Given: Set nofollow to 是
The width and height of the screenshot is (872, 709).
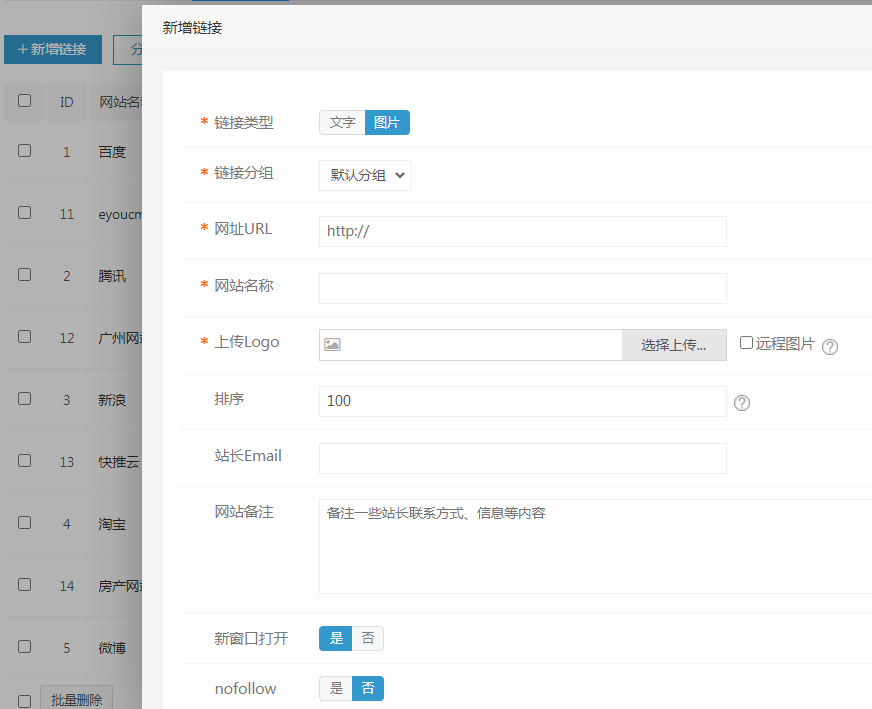Looking at the screenshot, I should 336,688.
